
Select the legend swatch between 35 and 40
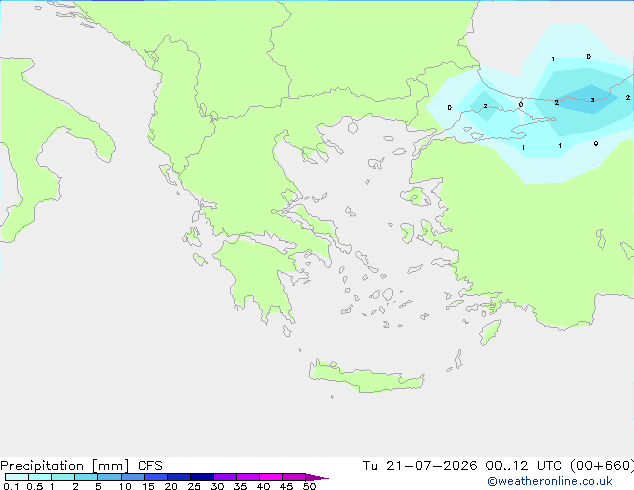tap(248, 477)
